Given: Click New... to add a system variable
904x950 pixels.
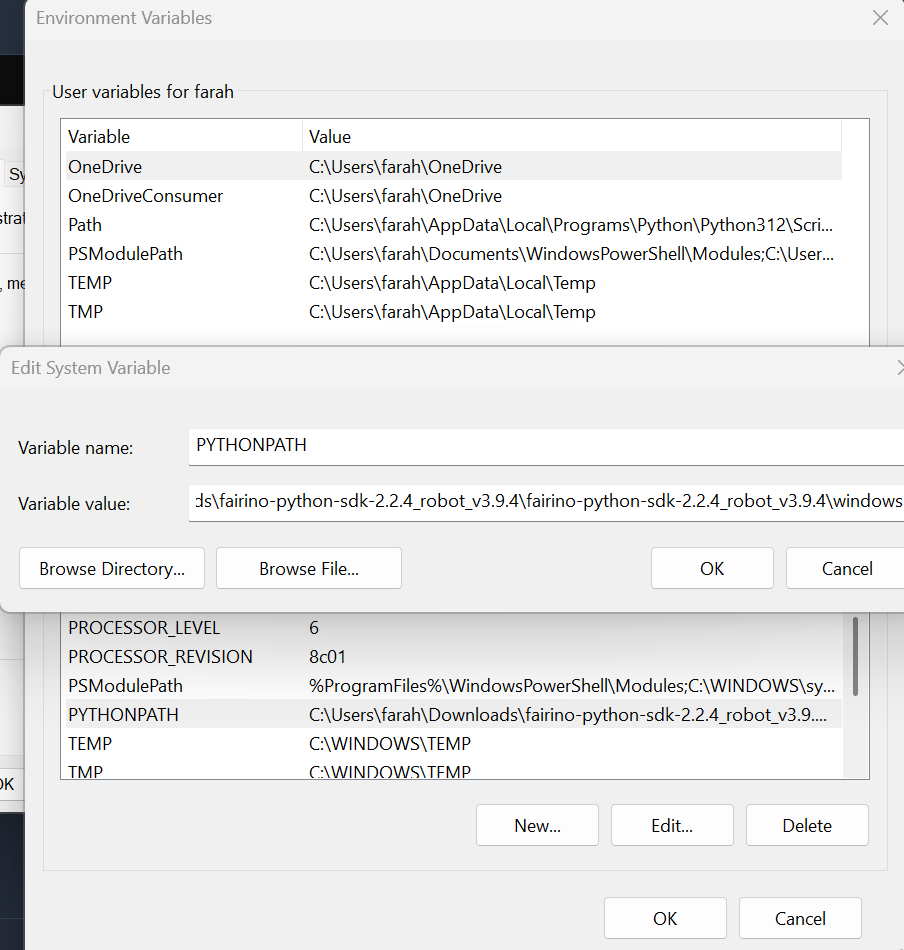Looking at the screenshot, I should (537, 825).
